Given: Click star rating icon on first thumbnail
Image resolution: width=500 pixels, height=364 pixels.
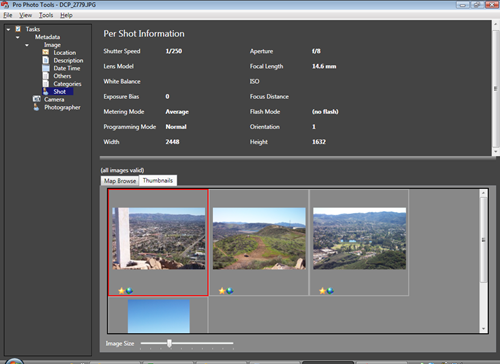Looking at the screenshot, I should (122, 291).
